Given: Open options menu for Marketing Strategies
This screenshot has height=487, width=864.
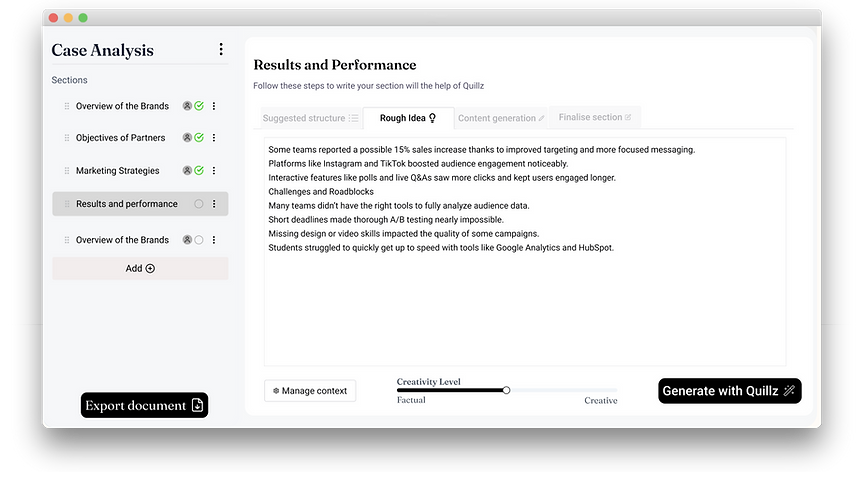Looking at the screenshot, I should pos(214,171).
